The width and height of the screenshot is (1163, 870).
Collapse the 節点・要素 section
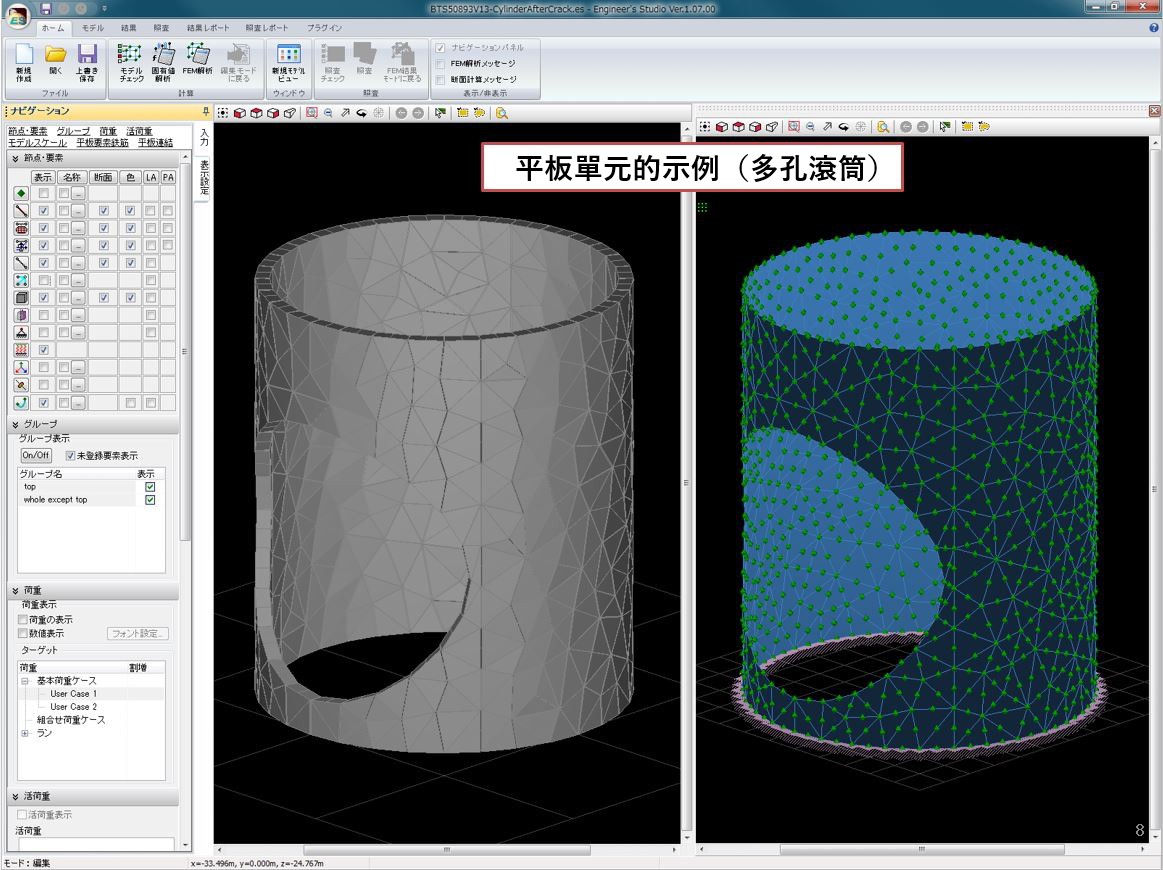click(15, 158)
